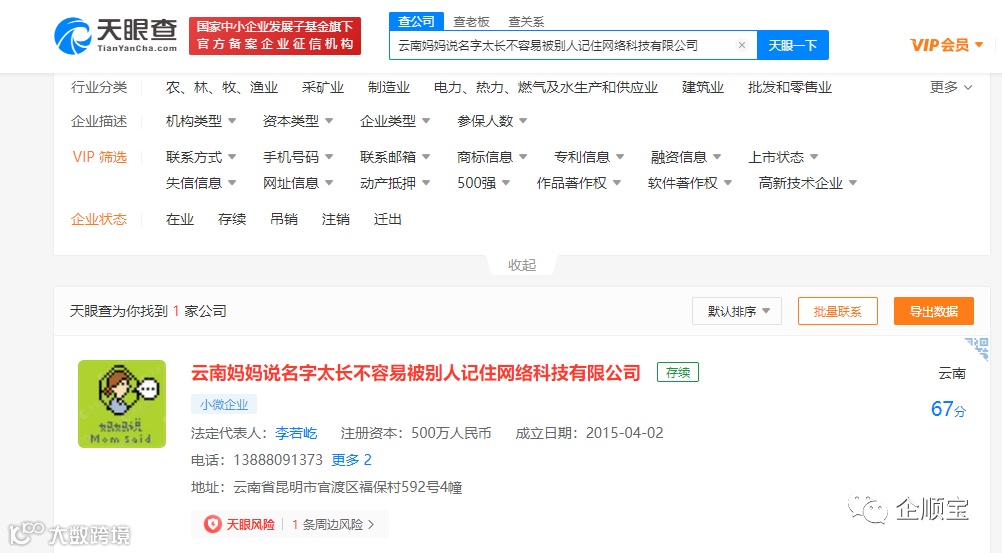Open the VIP会员 dropdown menu
The width and height of the screenshot is (1002, 553).
pos(946,45)
